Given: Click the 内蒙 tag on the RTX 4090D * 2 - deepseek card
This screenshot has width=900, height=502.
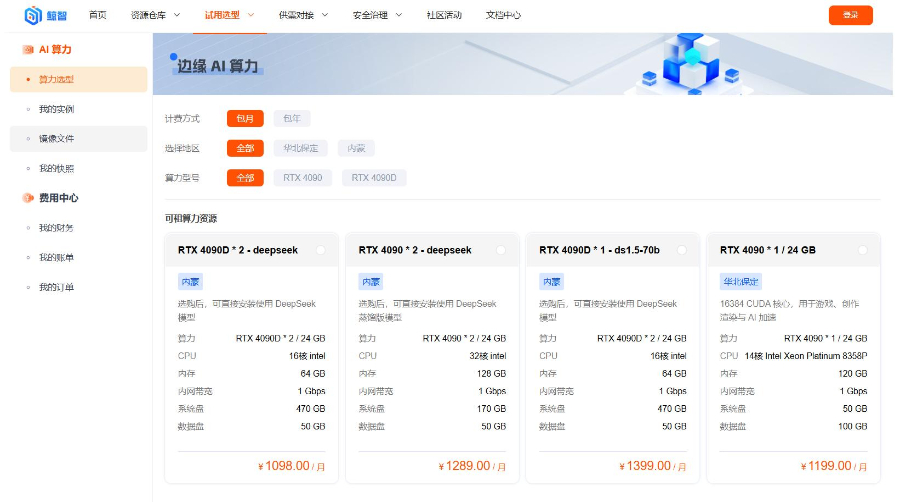Looking at the screenshot, I should (190, 282).
